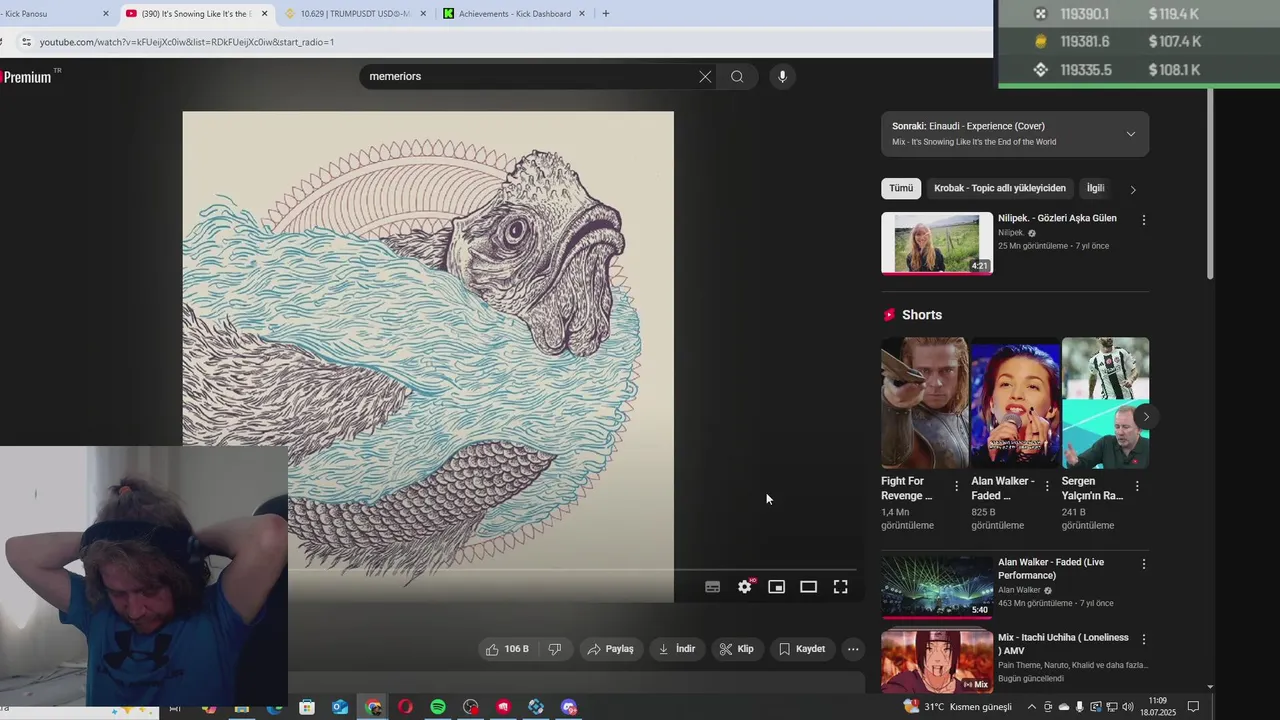Click the magnifier search button
The width and height of the screenshot is (1280, 720).
point(737,77)
